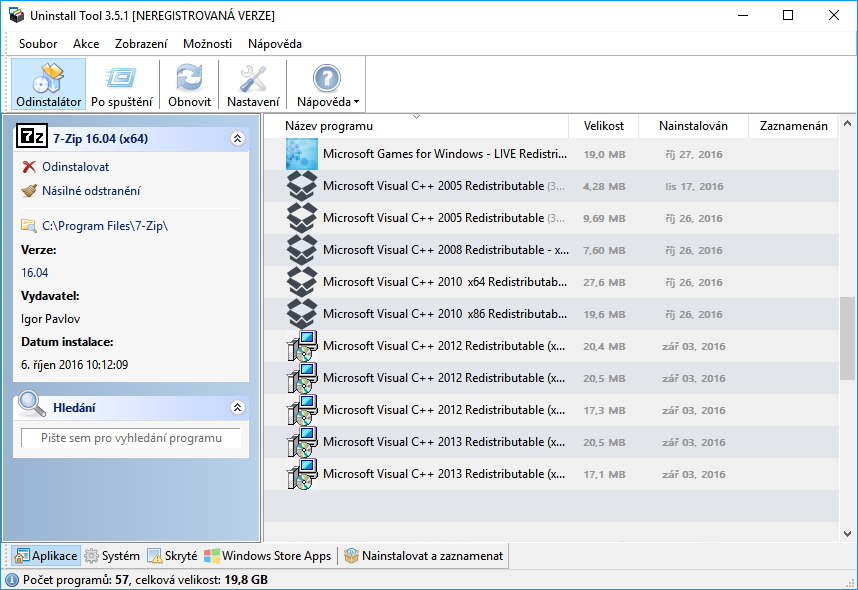Click the icon of the 4,28 MB Visual C++ 2005 entry
Image resolution: width=858 pixels, height=590 pixels.
(302, 186)
